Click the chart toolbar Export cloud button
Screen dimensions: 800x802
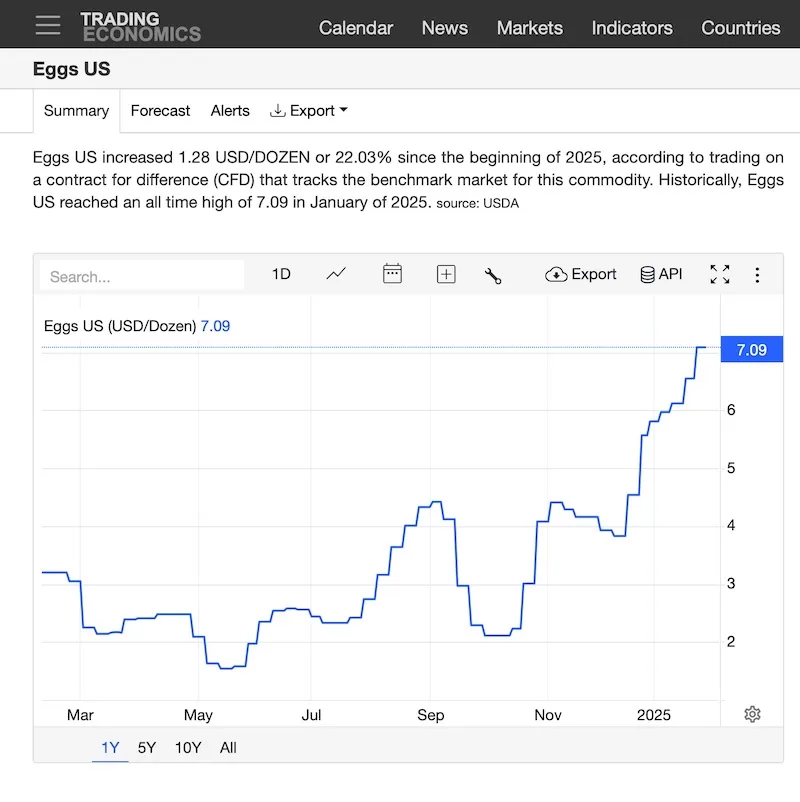581,274
